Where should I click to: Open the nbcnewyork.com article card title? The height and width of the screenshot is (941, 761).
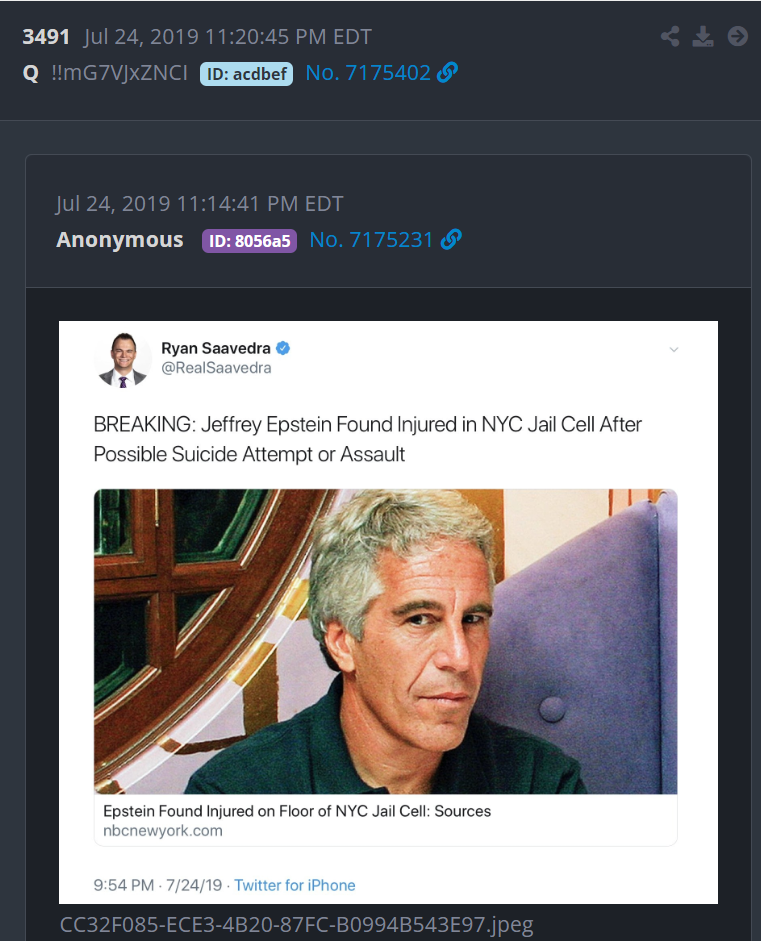point(297,811)
